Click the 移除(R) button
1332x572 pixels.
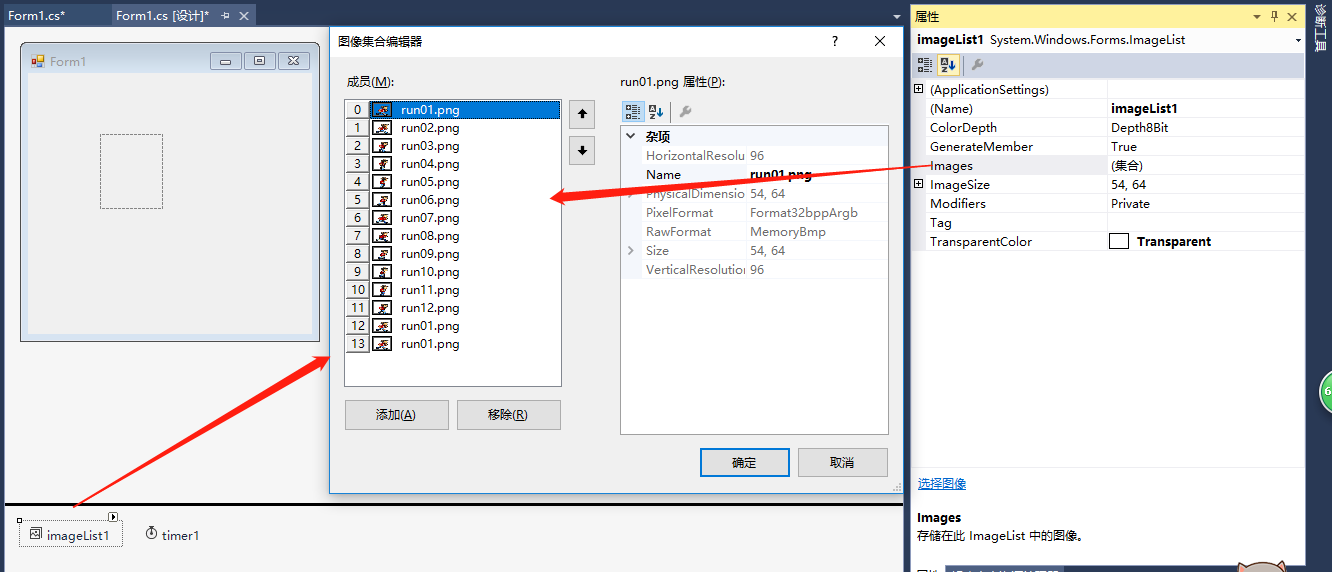508,415
